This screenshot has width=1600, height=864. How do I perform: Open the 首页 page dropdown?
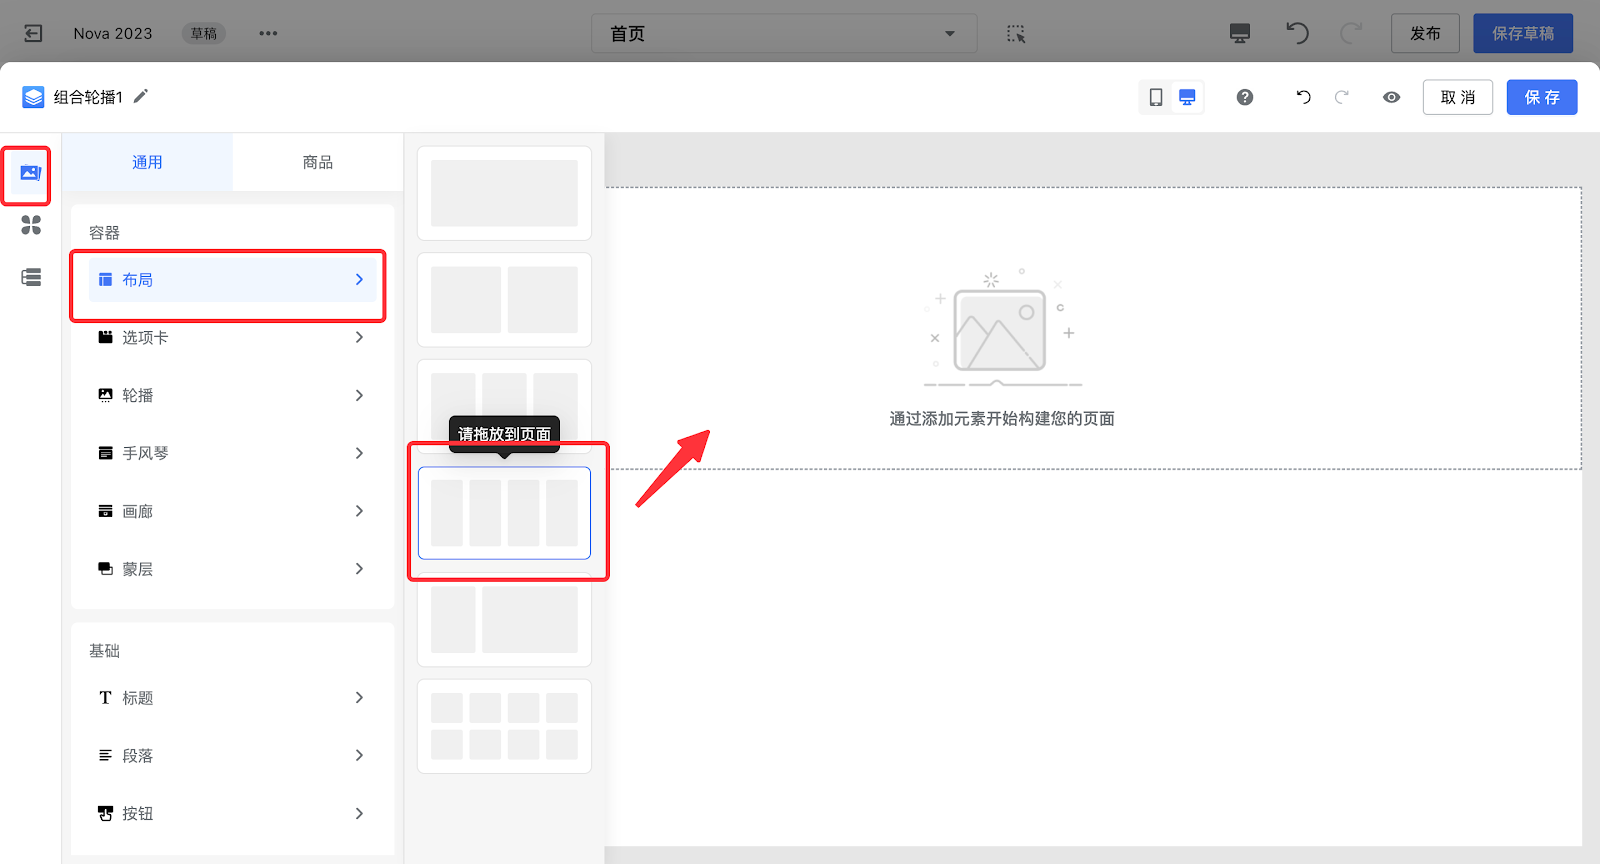(x=783, y=33)
